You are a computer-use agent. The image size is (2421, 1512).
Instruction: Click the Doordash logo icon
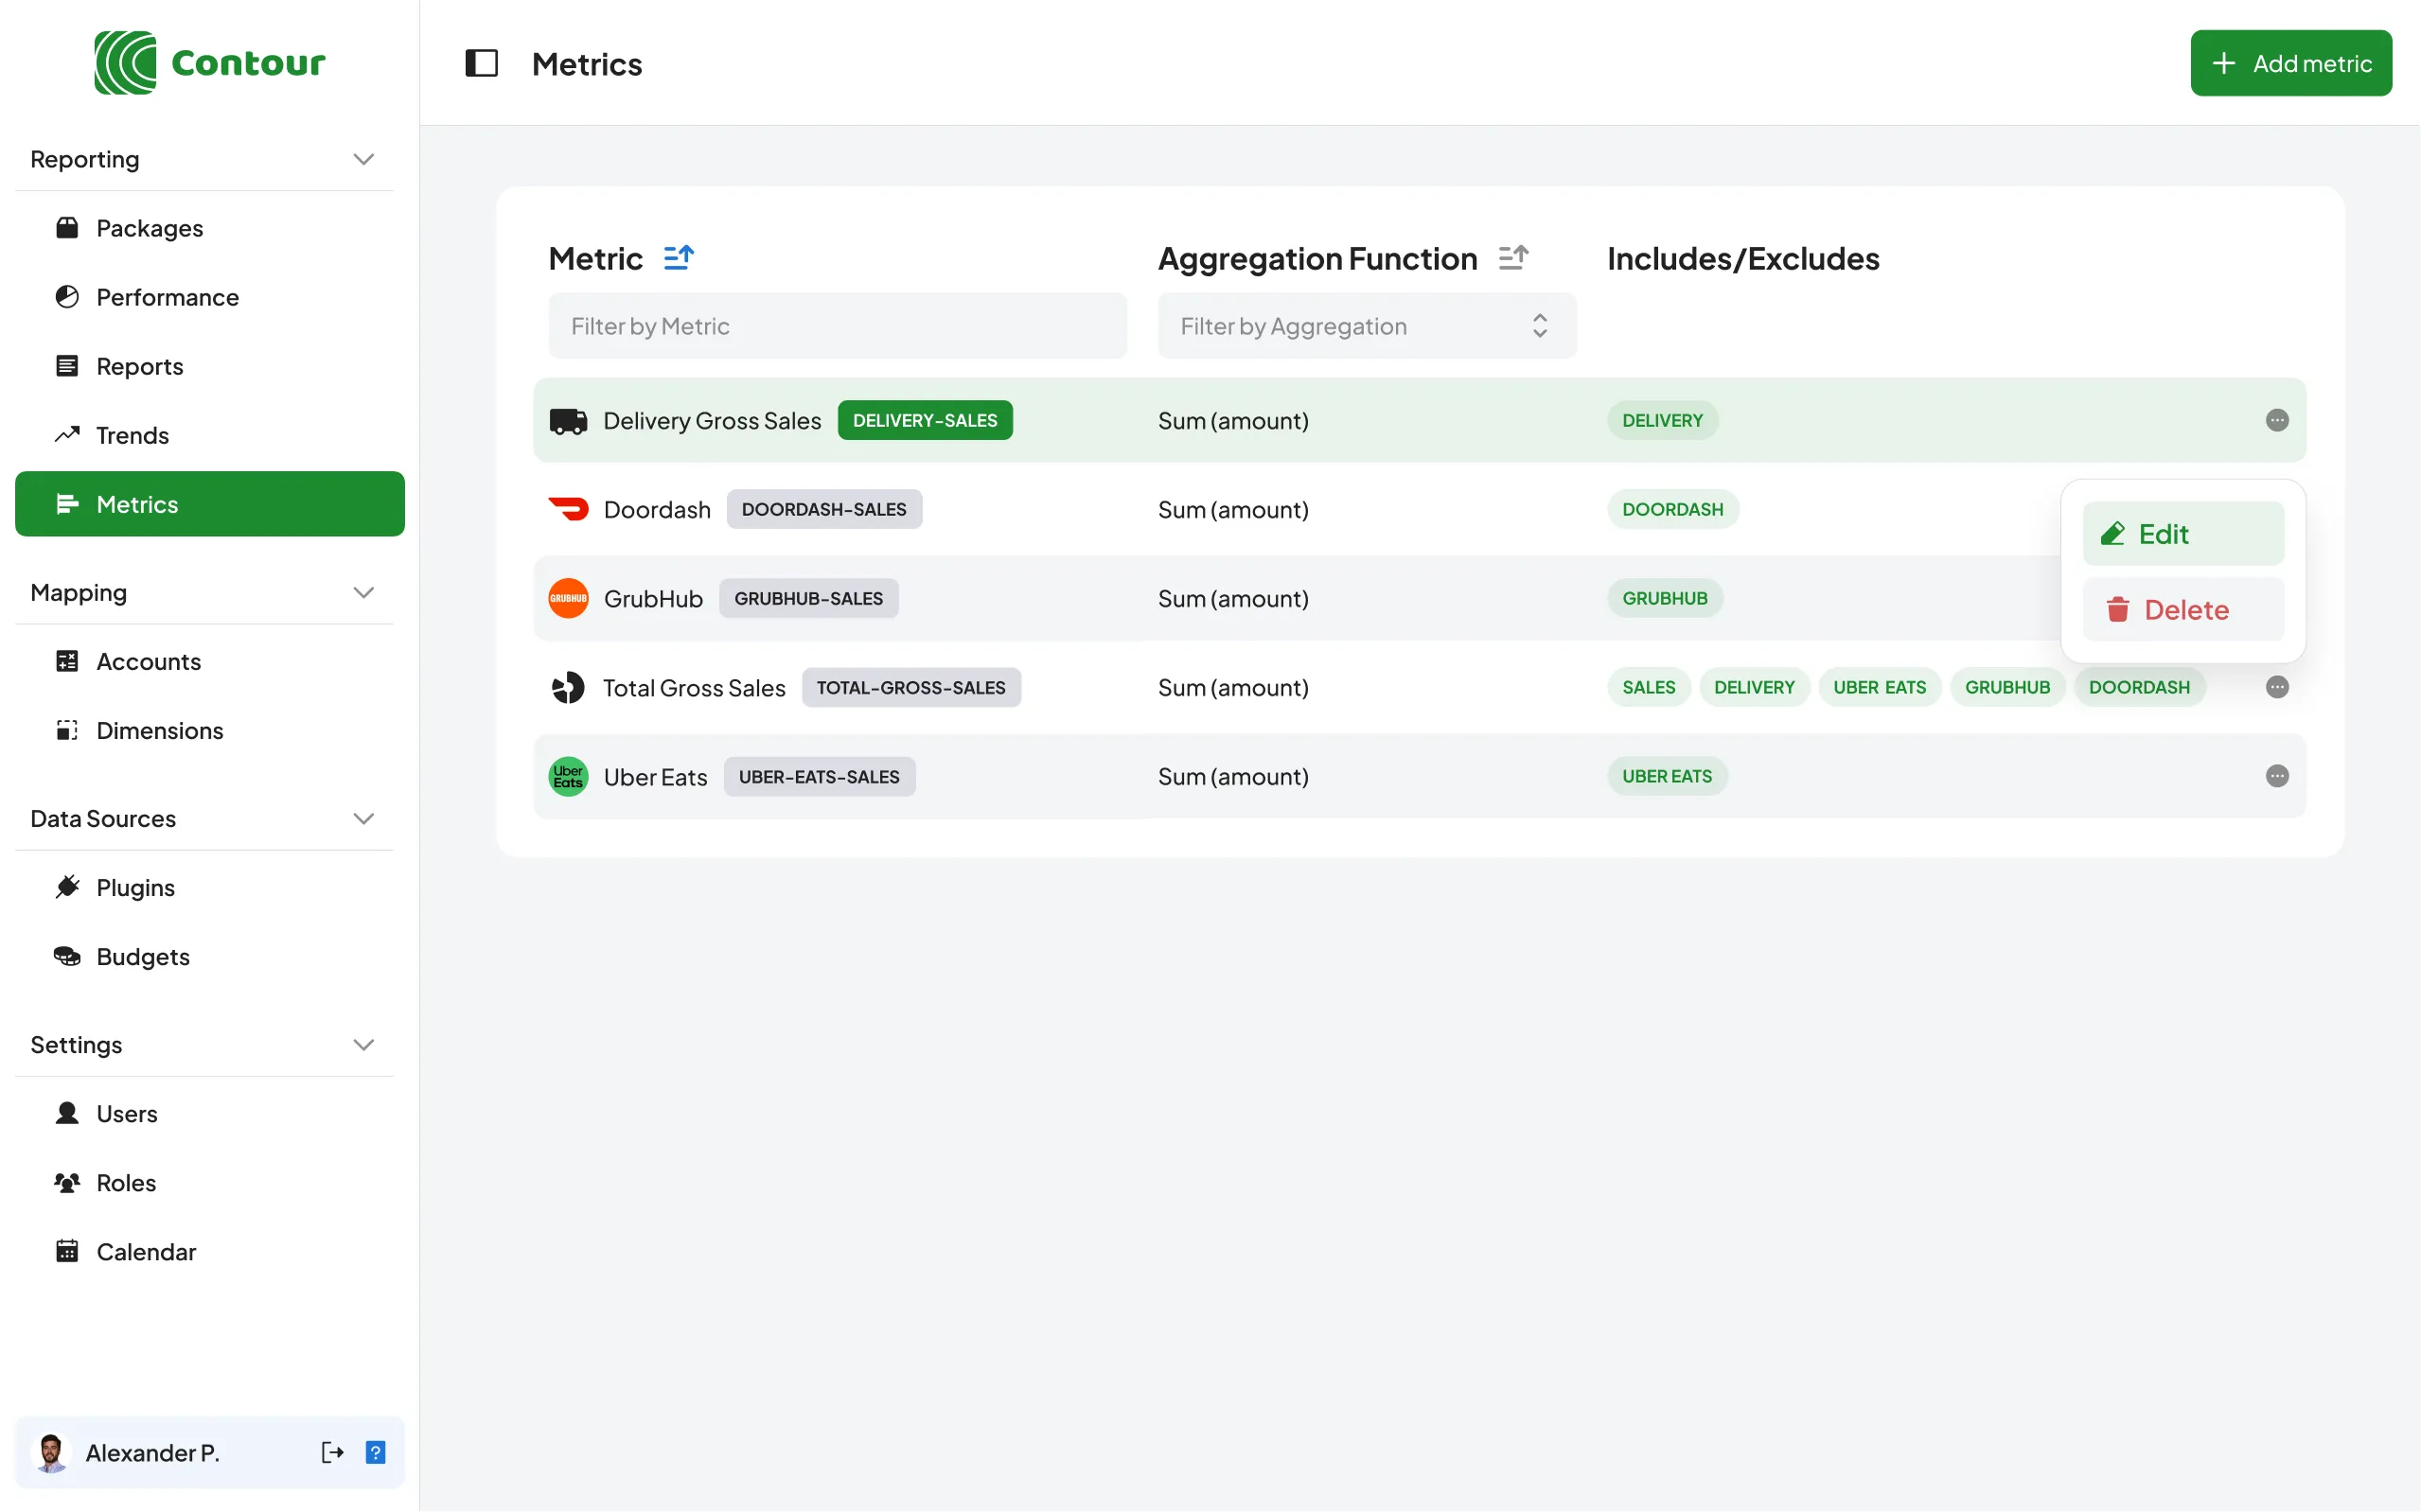pyautogui.click(x=568, y=509)
